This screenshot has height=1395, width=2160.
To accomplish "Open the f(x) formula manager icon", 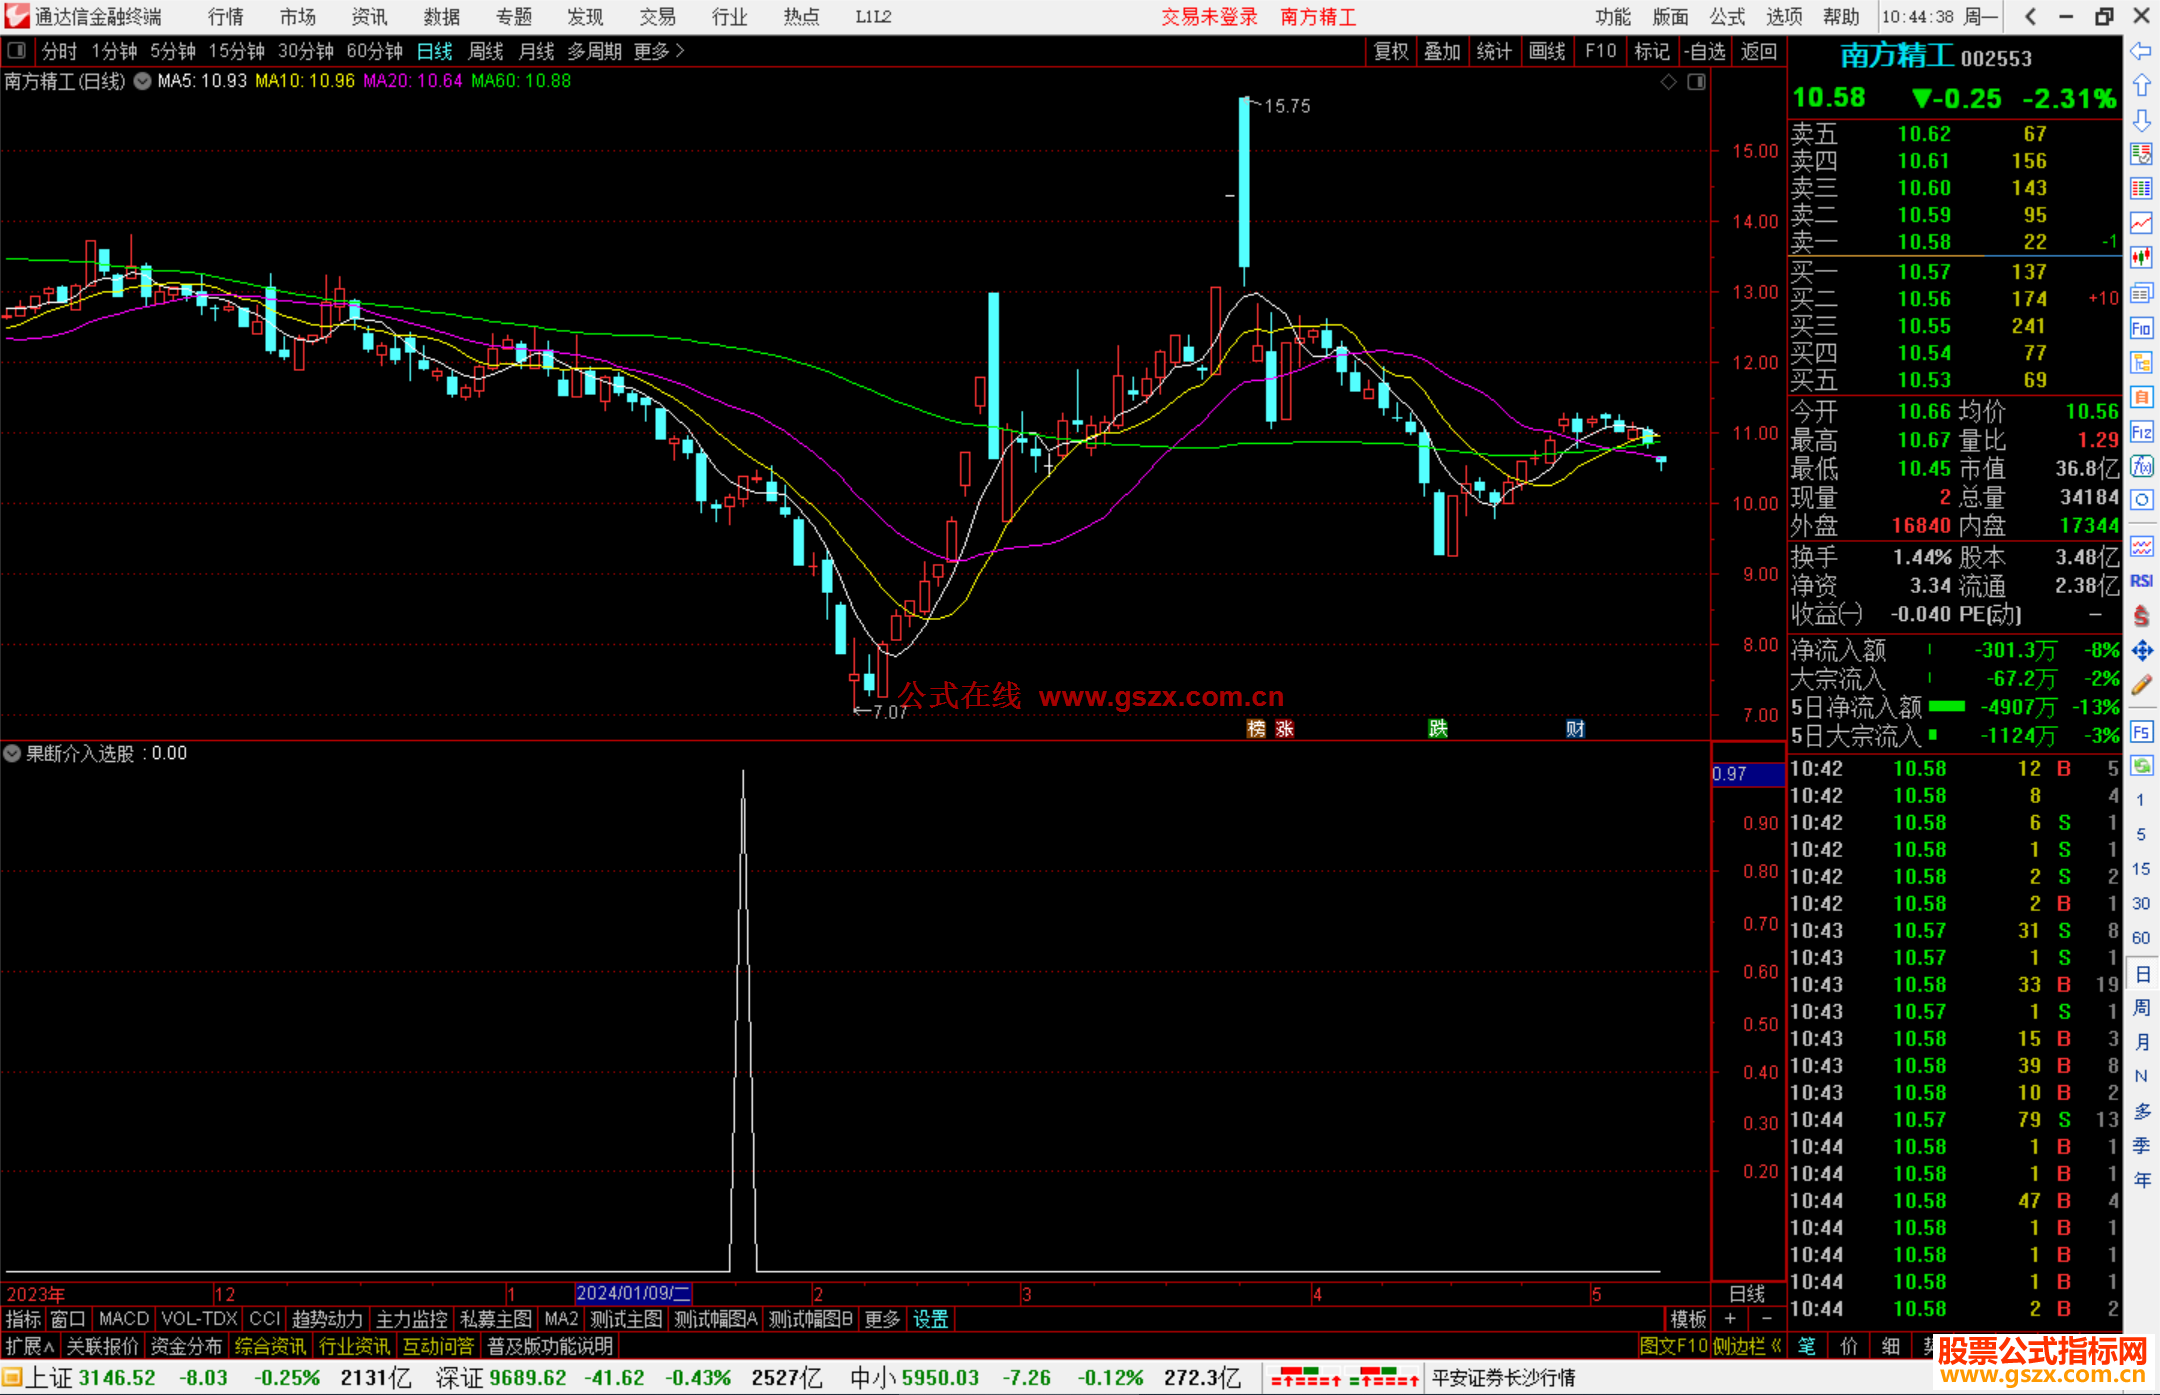I will click(x=2141, y=466).
